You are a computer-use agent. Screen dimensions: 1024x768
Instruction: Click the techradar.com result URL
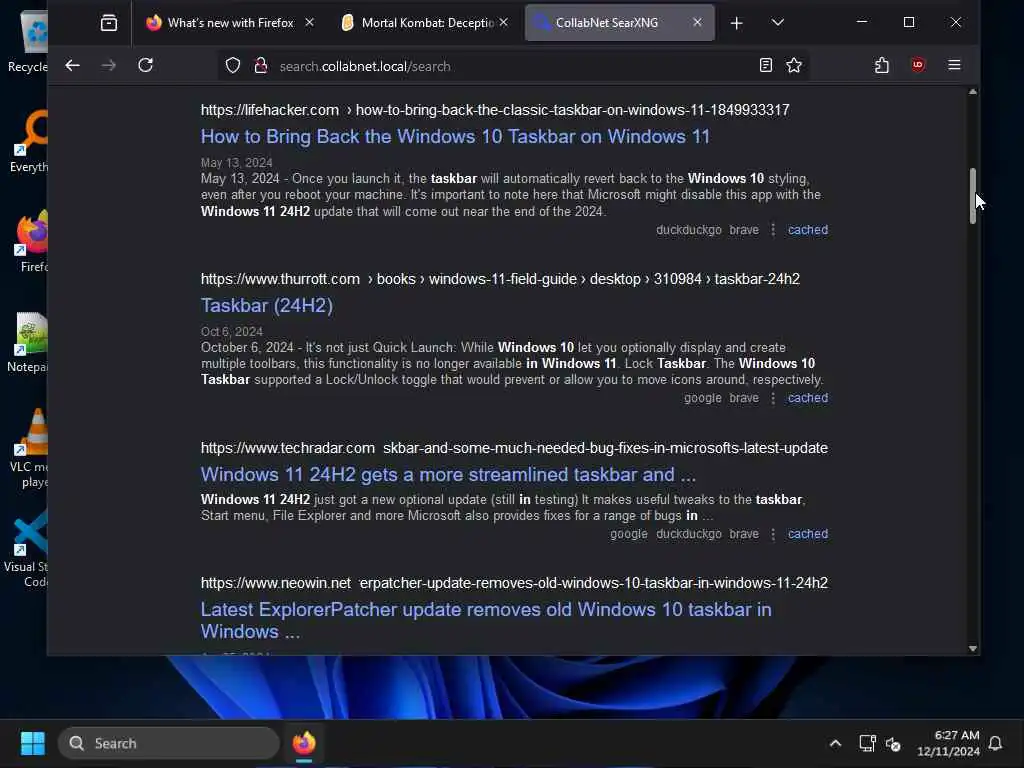click(514, 448)
